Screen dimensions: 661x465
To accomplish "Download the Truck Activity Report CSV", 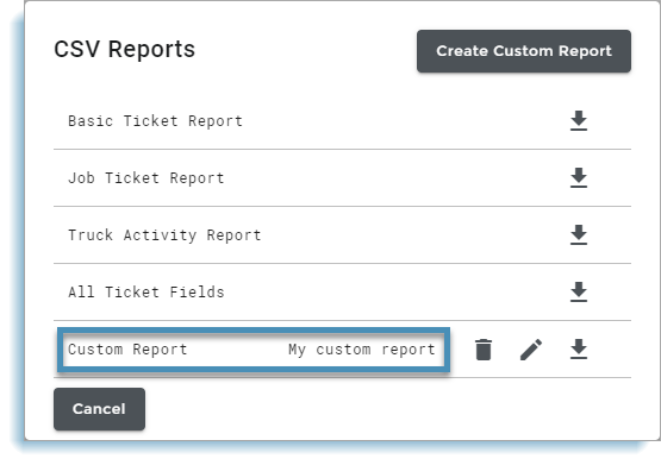I will point(578,235).
